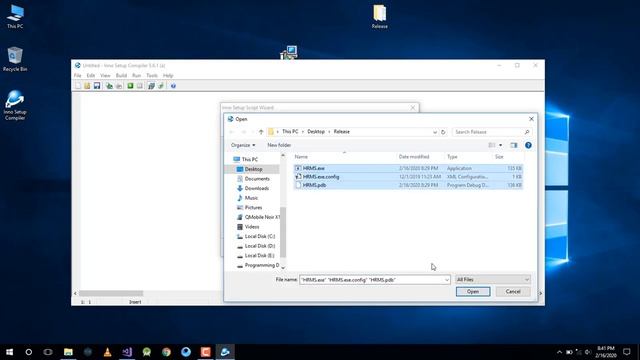
Task: Click the Up one level arrow in Open dialog
Action: (261, 132)
